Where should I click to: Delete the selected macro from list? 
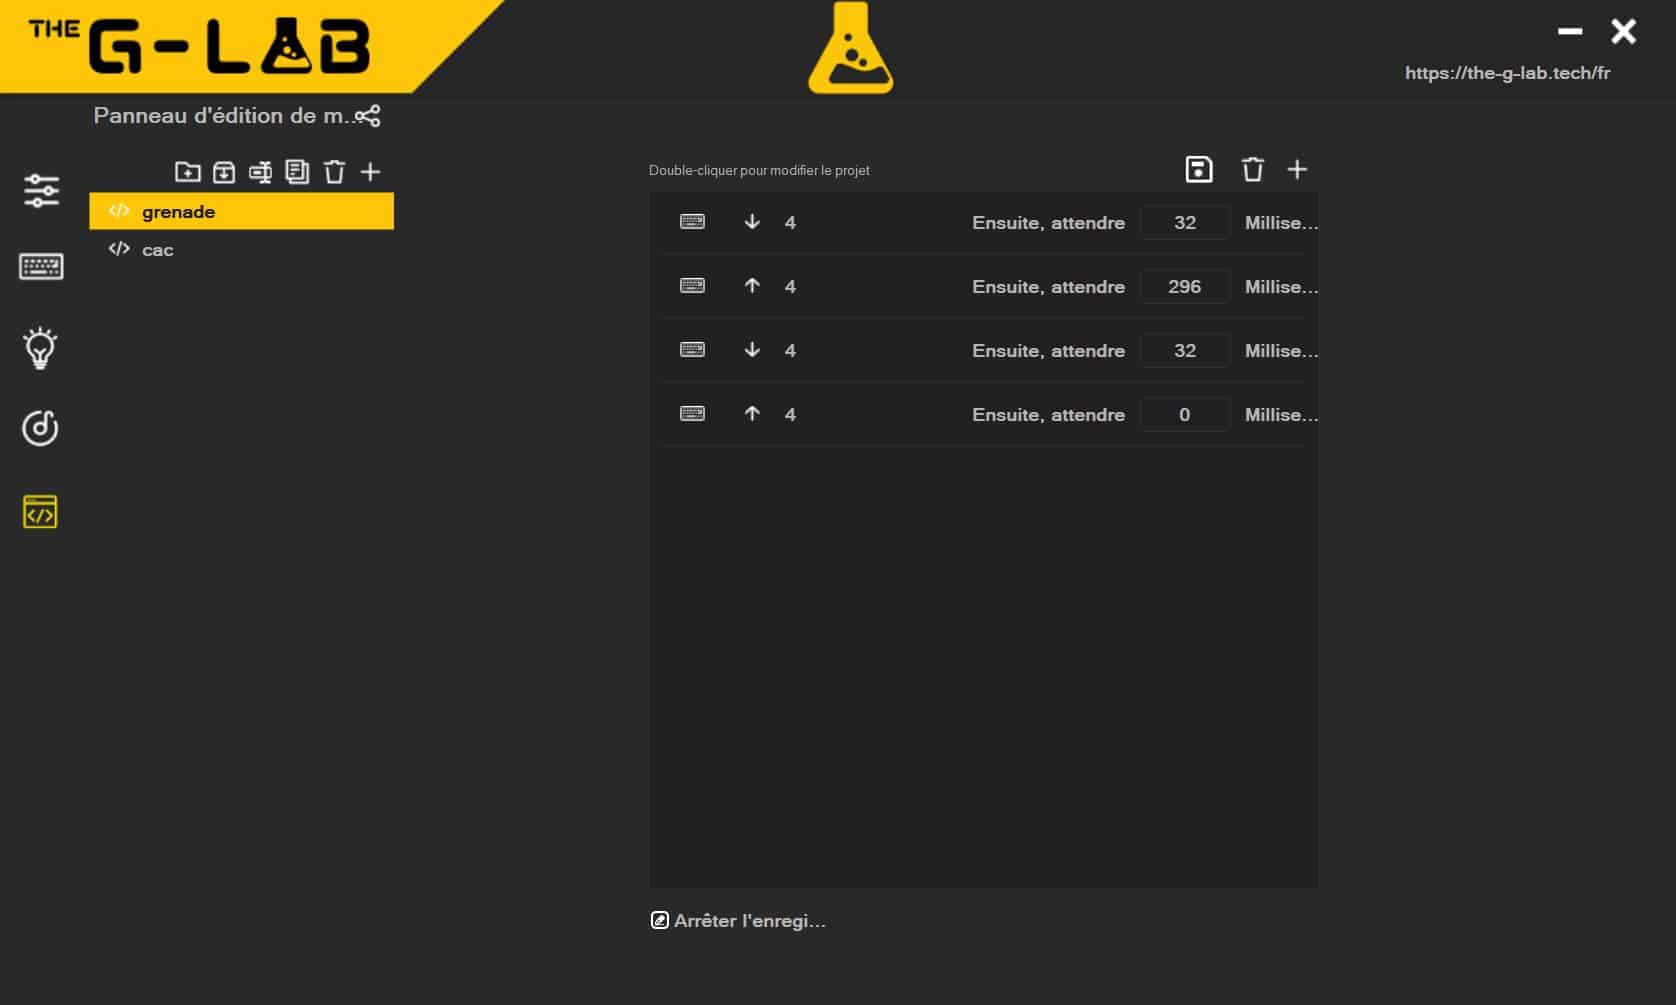pyautogui.click(x=334, y=172)
